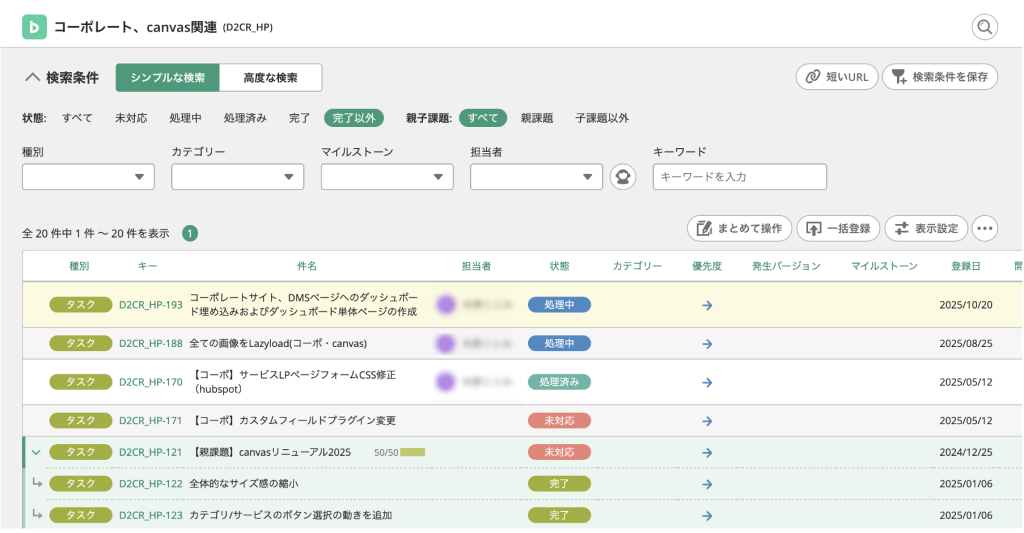Select the 未対応 status filter

click(x=131, y=118)
